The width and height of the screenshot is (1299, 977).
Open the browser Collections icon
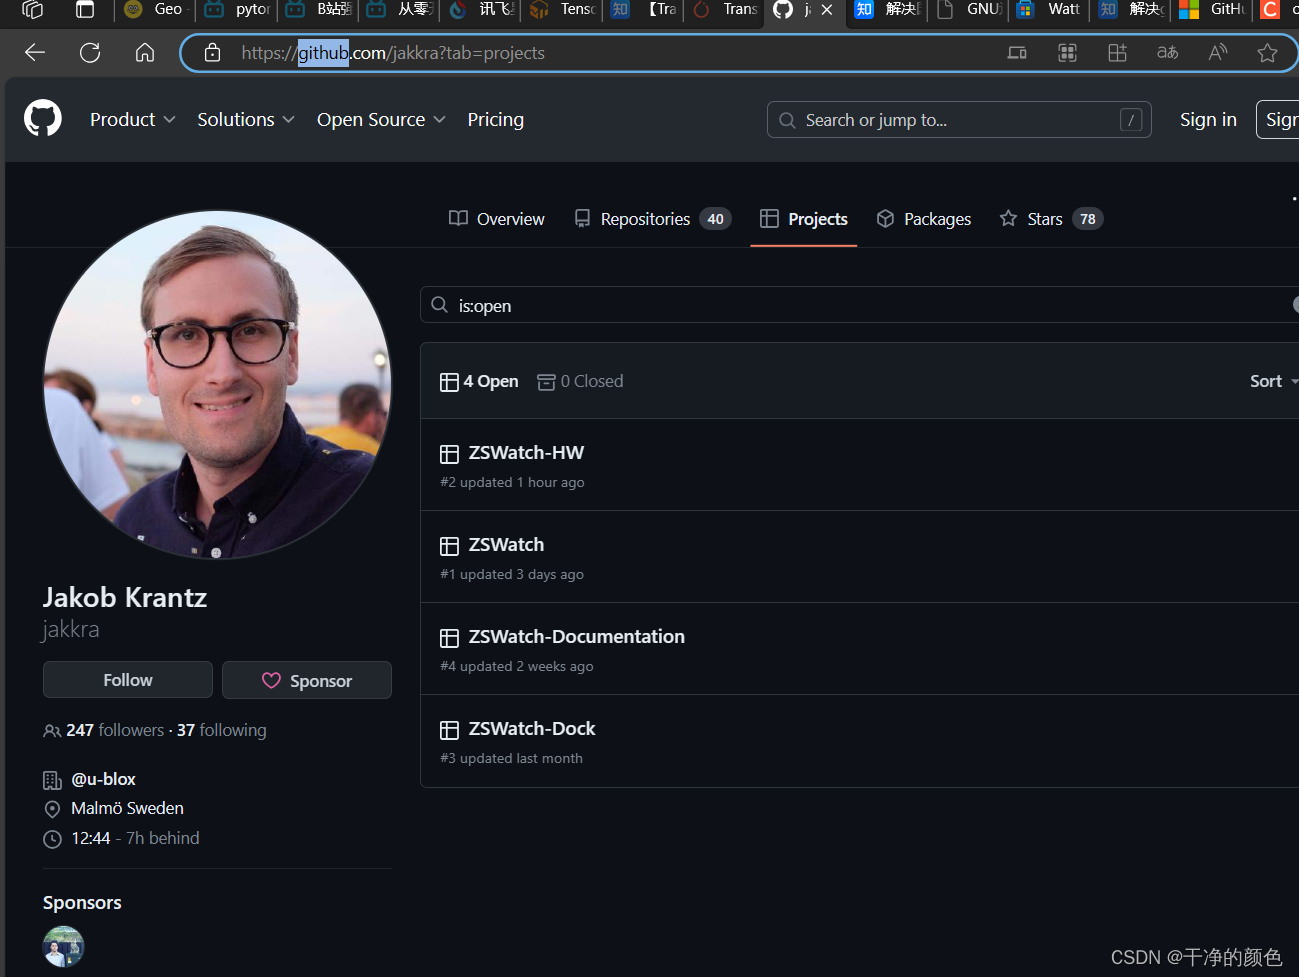click(x=1117, y=52)
